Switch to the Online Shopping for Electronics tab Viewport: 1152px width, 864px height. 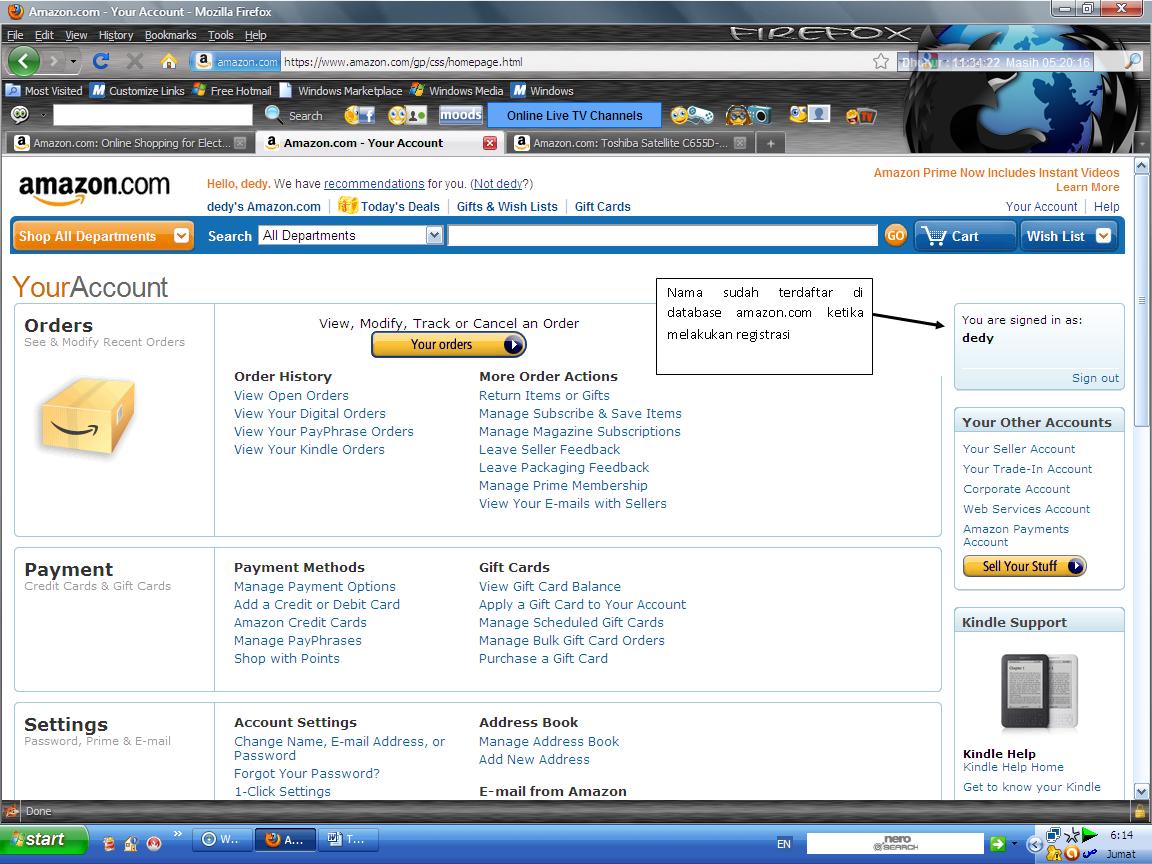pos(131,143)
